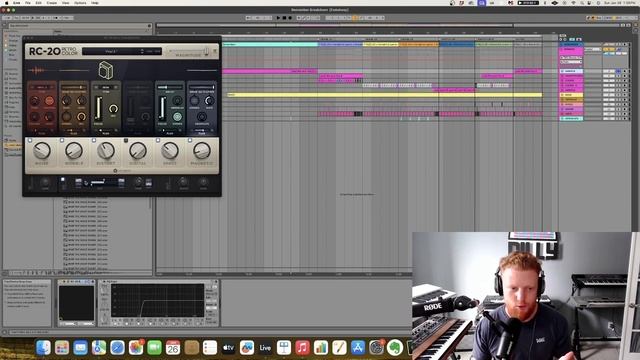The image size is (640, 360).
Task: Open the Create menu
Action: pos(52,3)
